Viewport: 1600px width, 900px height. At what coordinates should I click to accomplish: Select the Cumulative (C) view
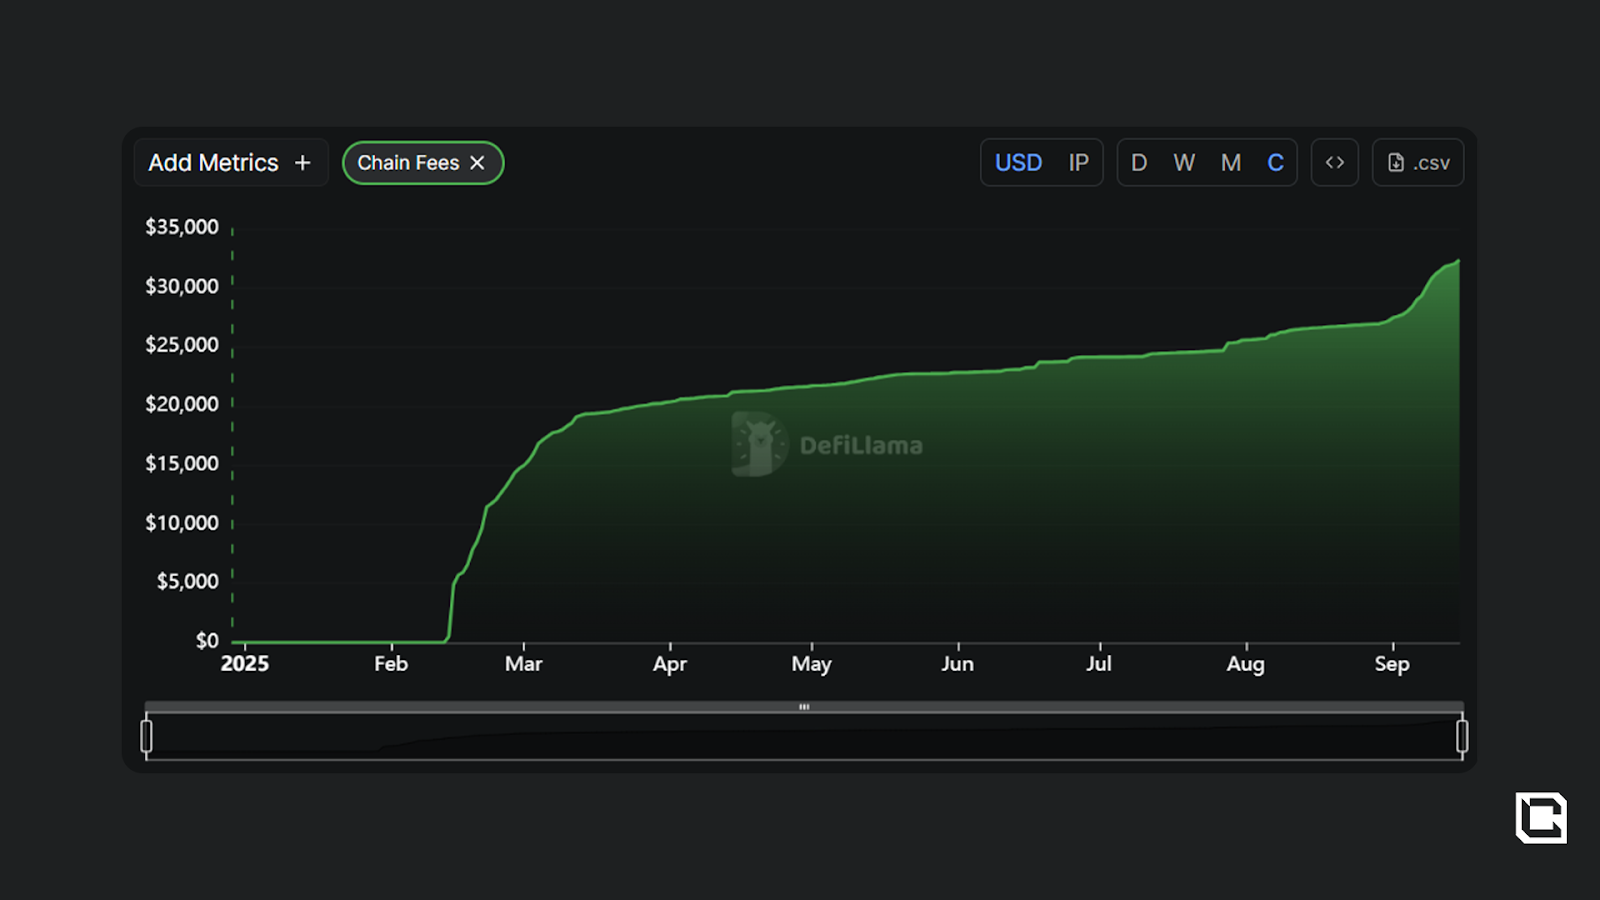pyautogui.click(x=1275, y=163)
